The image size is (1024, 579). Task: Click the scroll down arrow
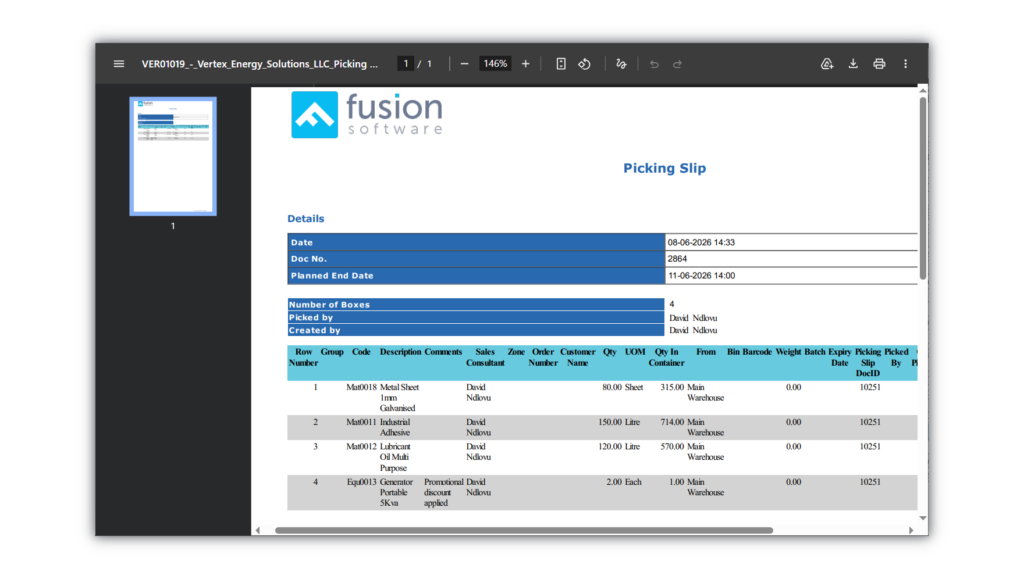923,518
